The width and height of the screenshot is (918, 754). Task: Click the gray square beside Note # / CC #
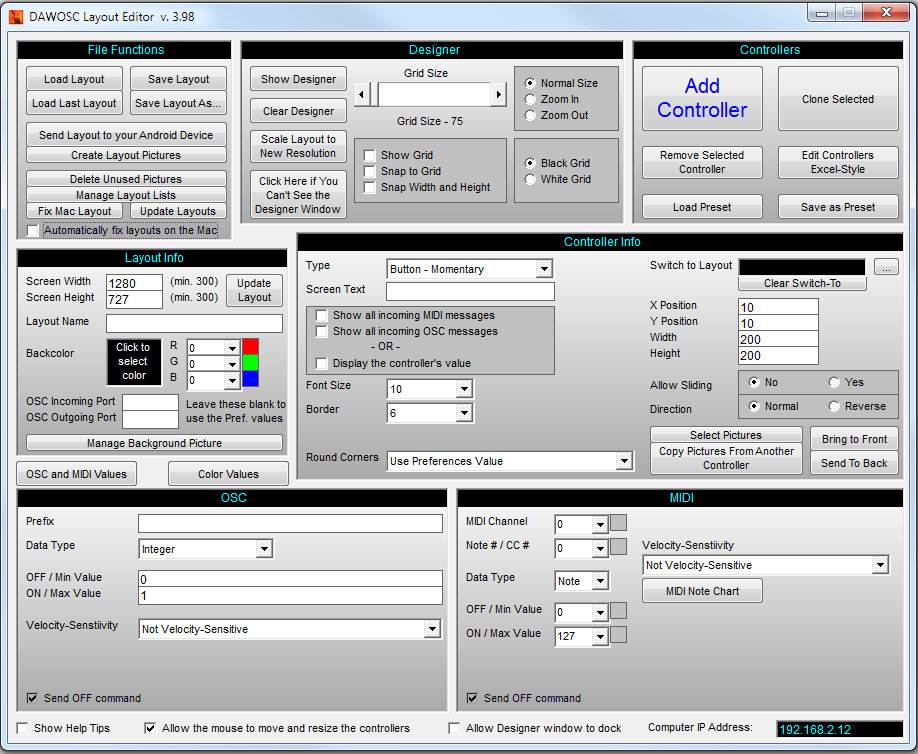pos(619,547)
